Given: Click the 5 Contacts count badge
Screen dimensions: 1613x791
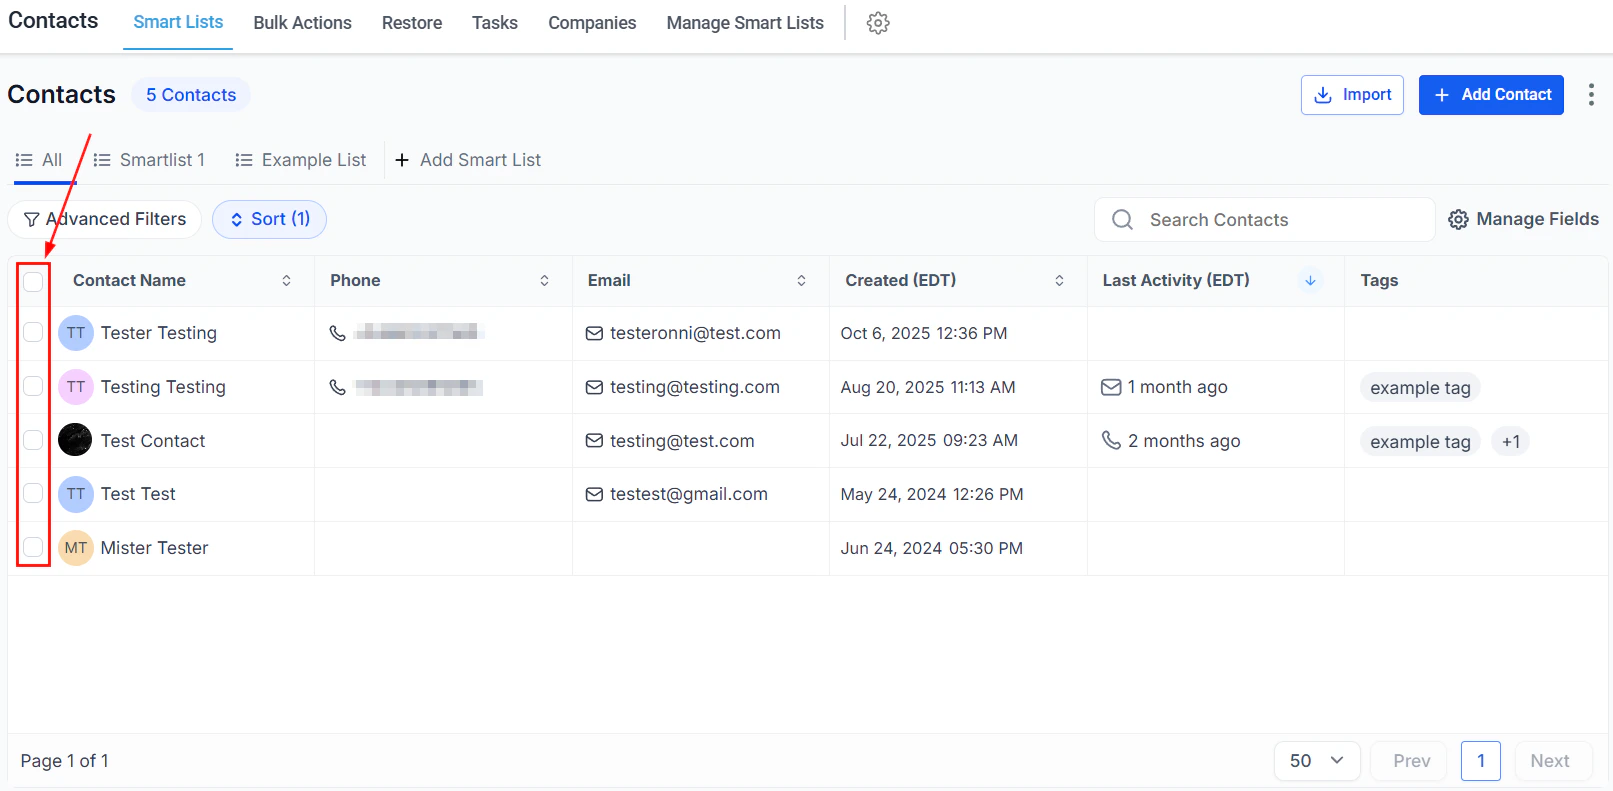Looking at the screenshot, I should (x=191, y=95).
